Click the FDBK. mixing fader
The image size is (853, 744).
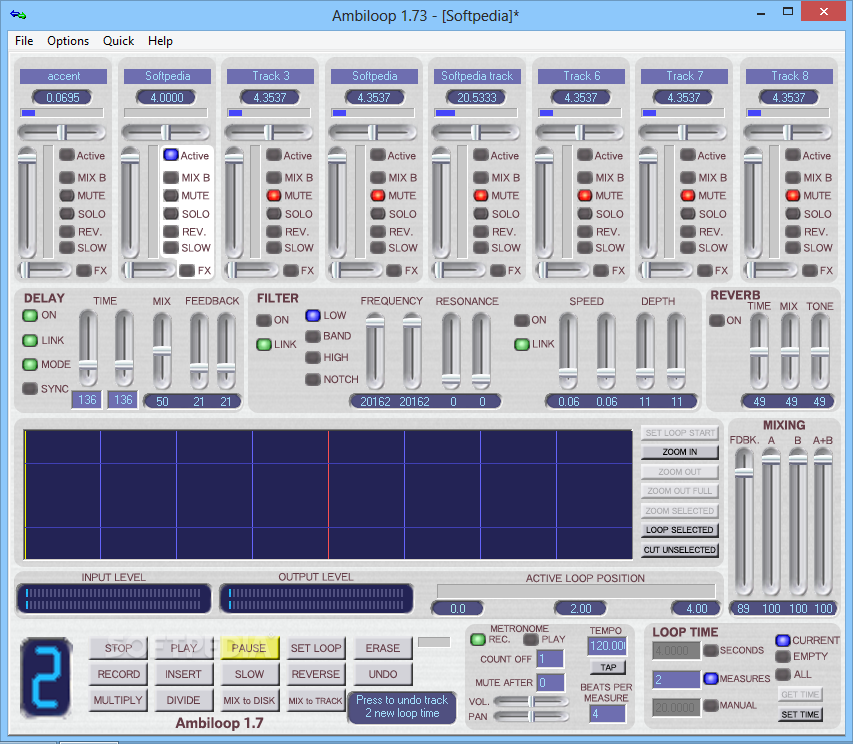pyautogui.click(x=744, y=523)
